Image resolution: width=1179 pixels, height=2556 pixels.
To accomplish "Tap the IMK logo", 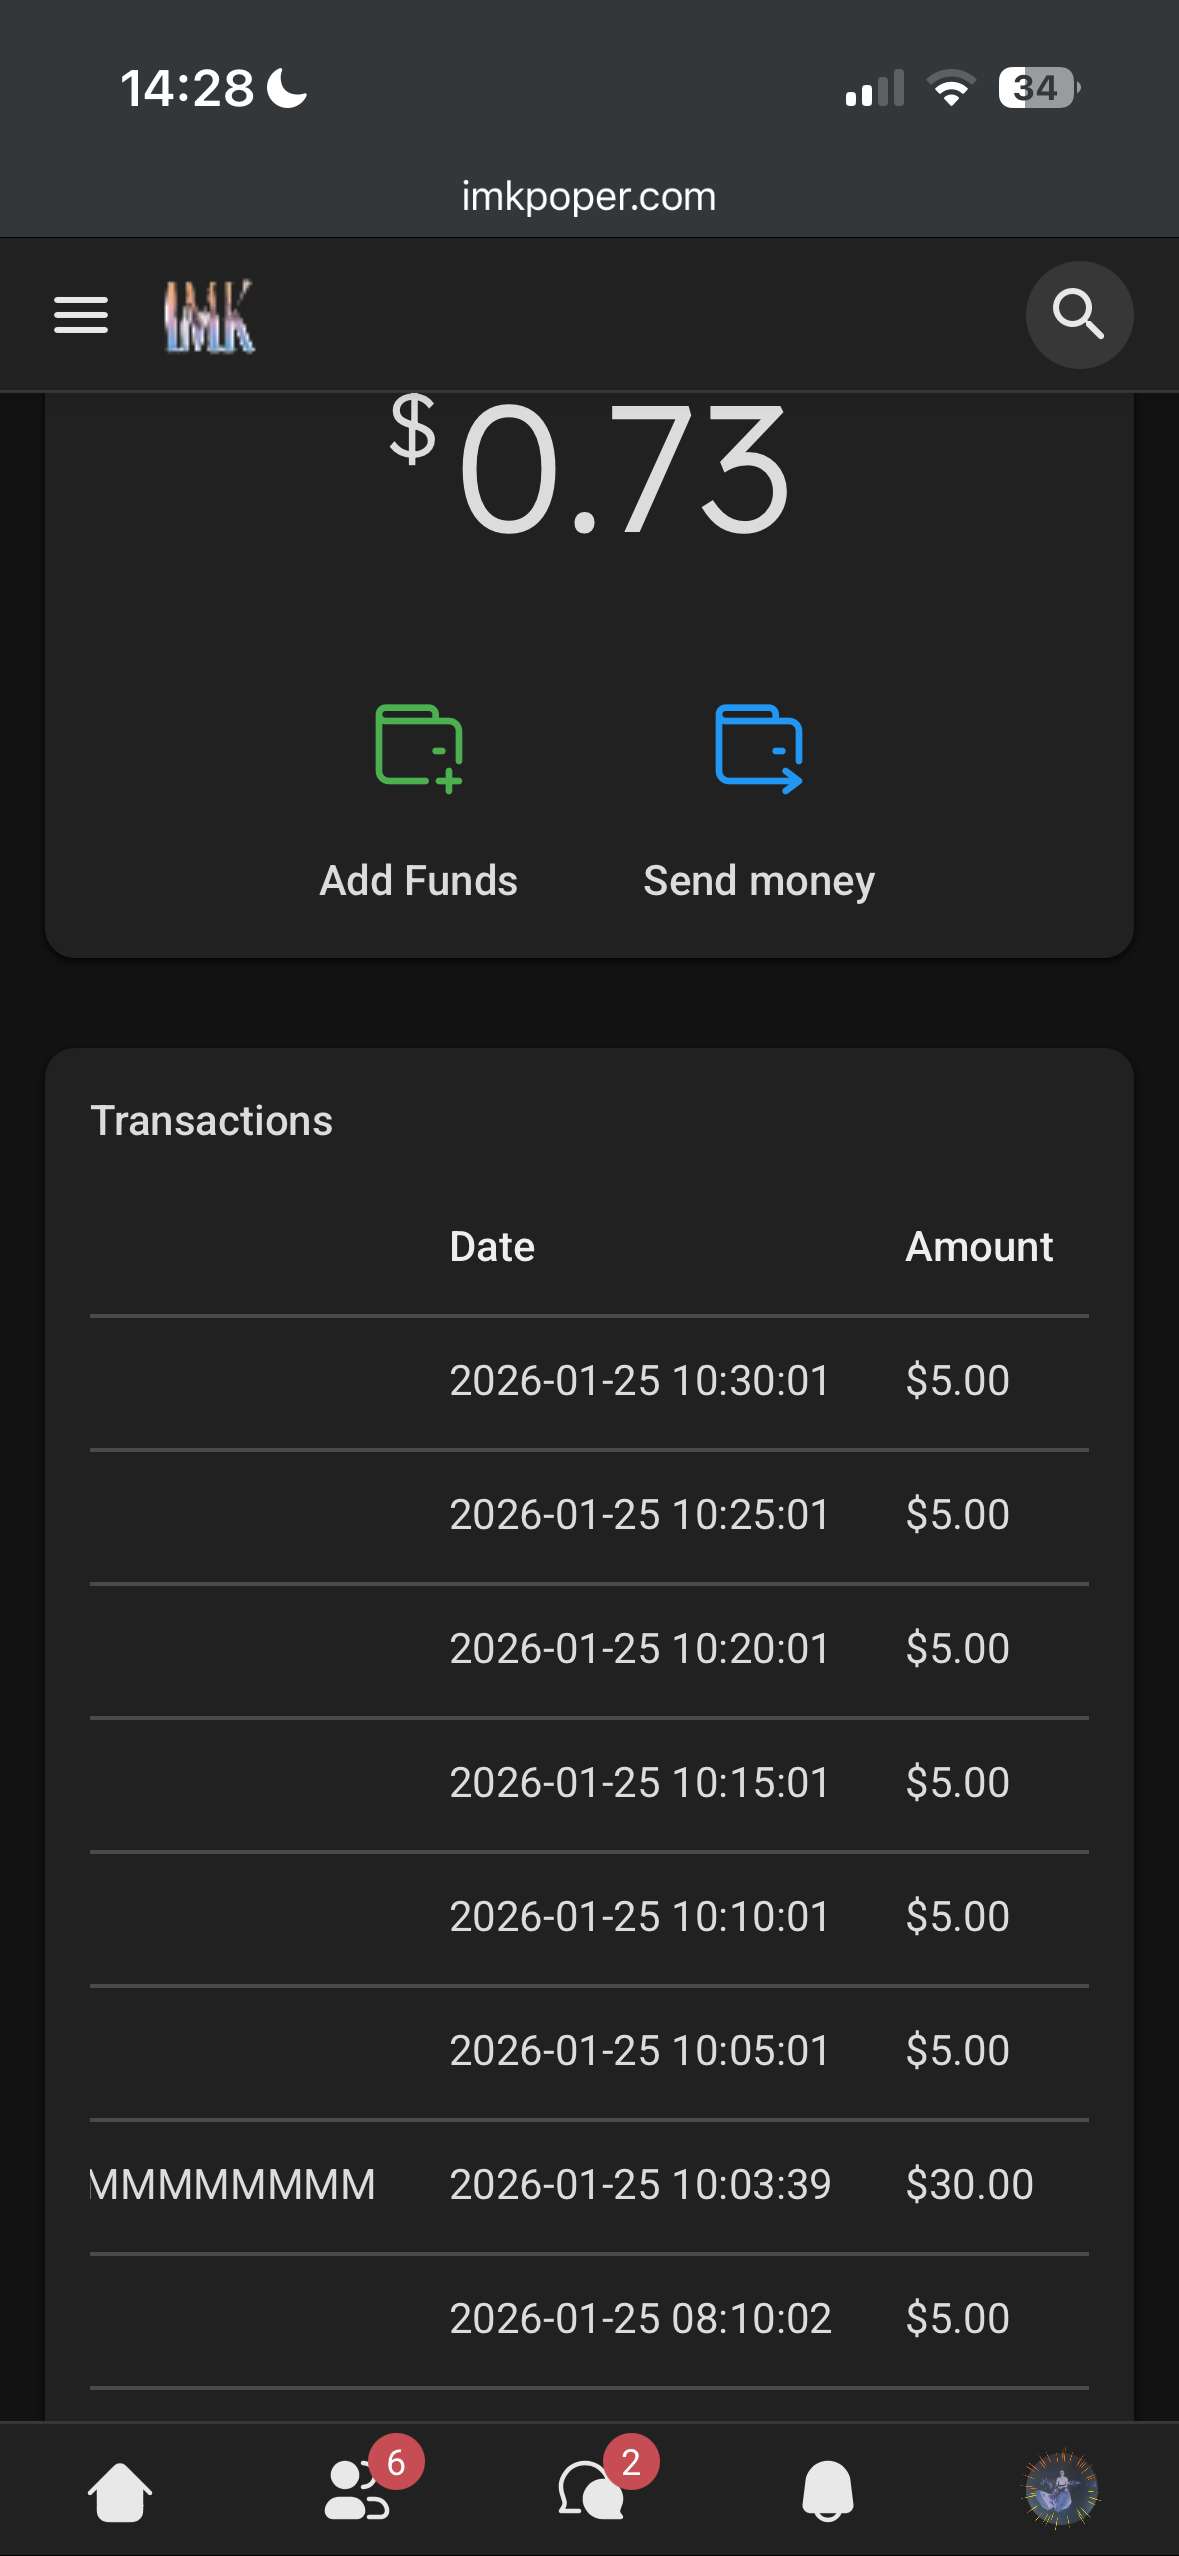I will (x=209, y=316).
